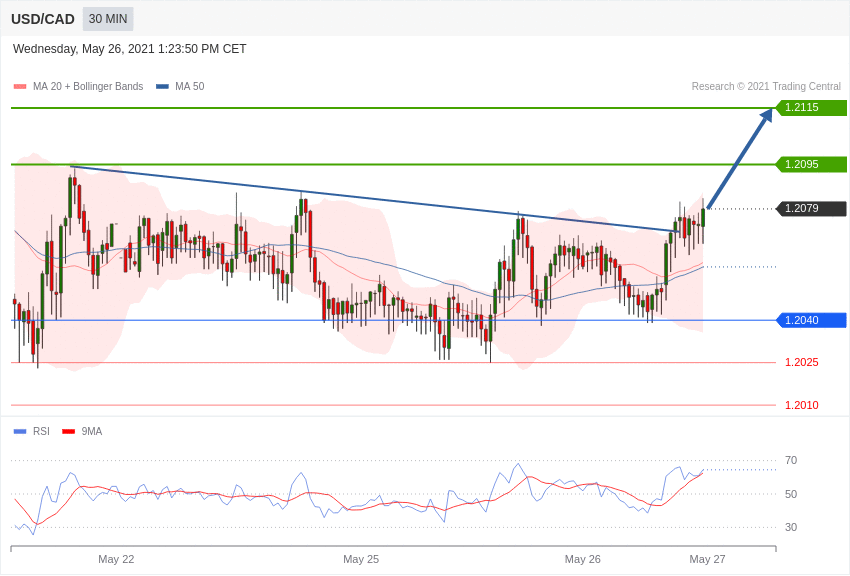Click the 'May 22' date axis label
This screenshot has height=576, width=850.
116,559
